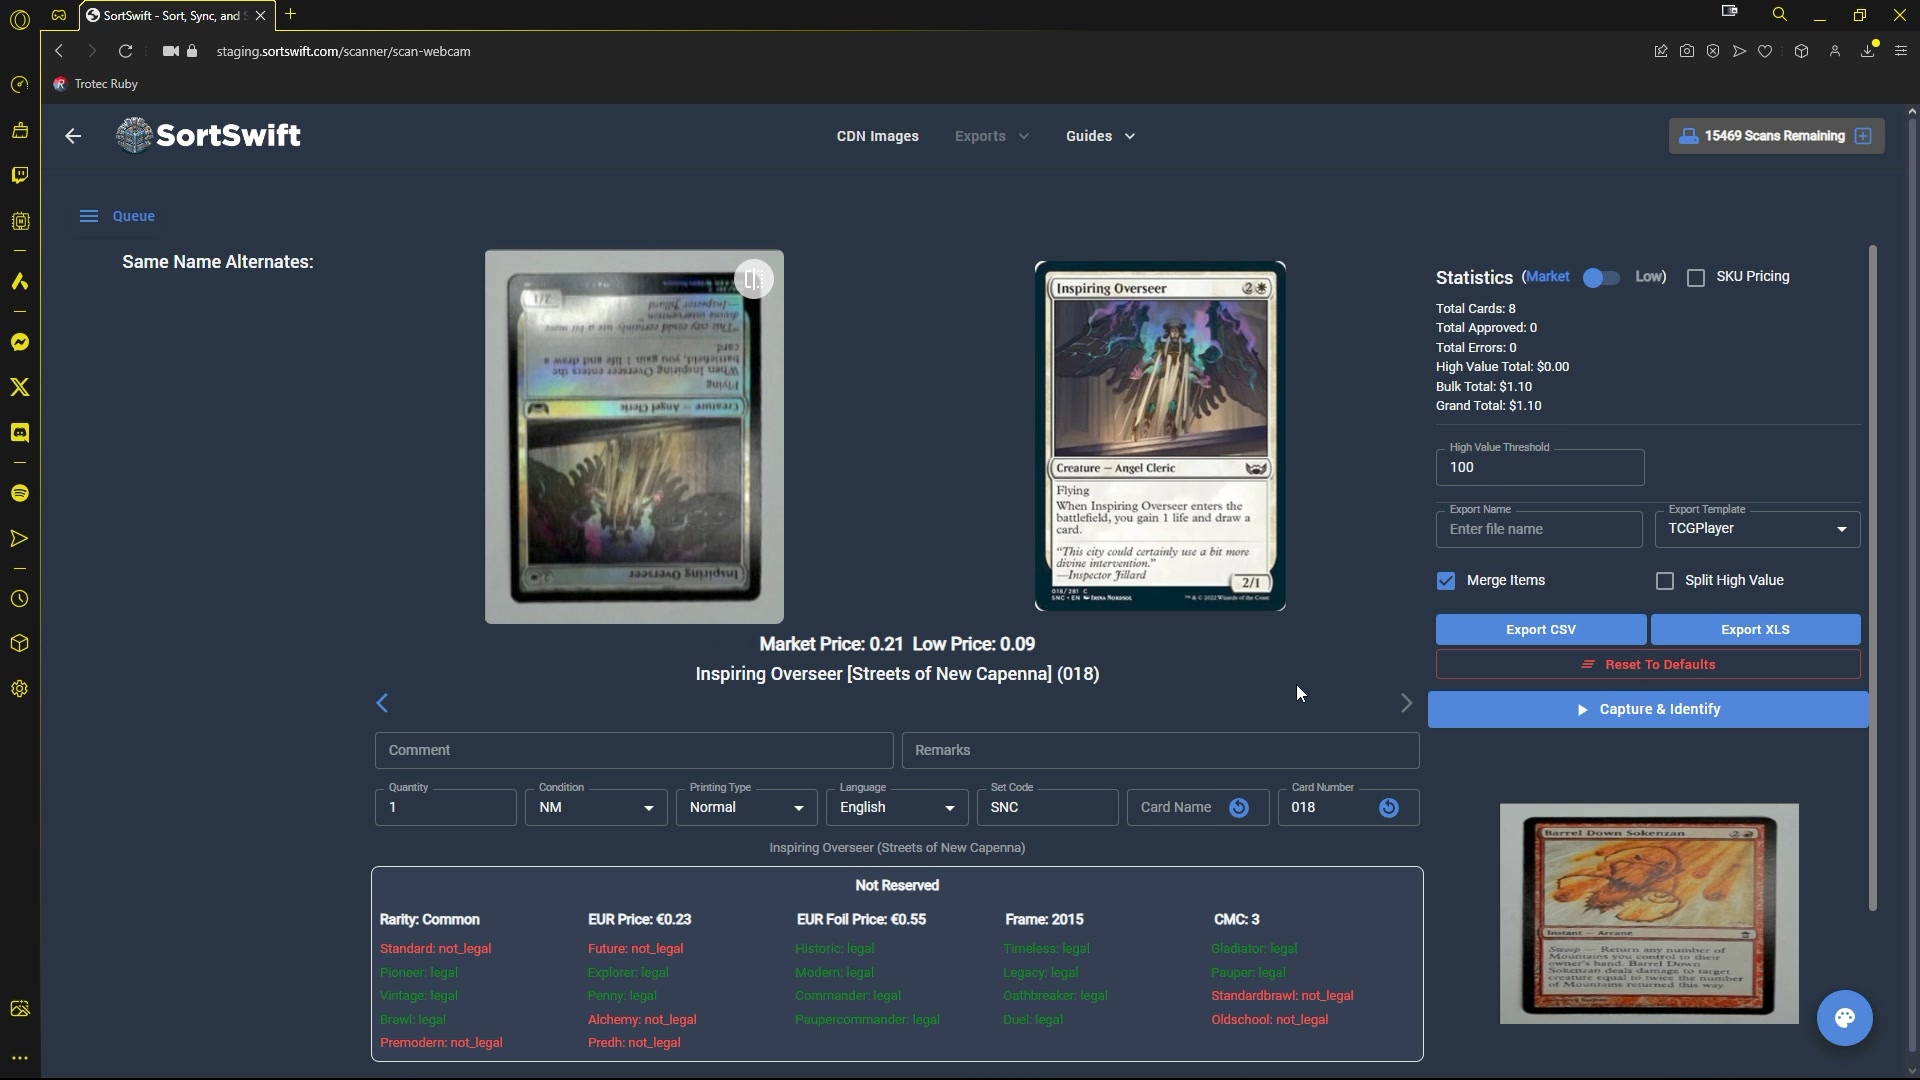Click the 15469 Scans Remaining button
Viewport: 1920px width, 1080px height.
click(x=1776, y=136)
